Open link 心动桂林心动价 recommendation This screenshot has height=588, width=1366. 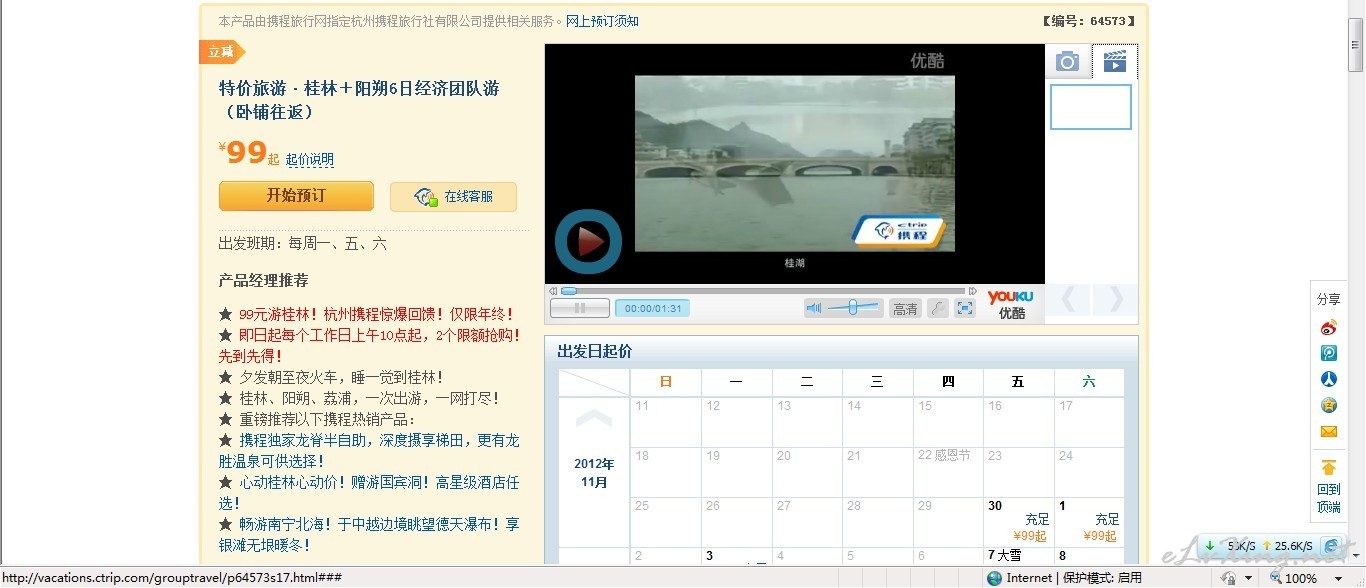(369, 493)
